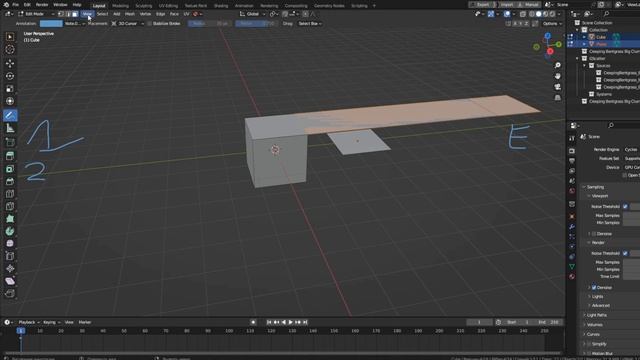Select the Scale tool
The height and width of the screenshot is (360, 640).
pos(10,89)
